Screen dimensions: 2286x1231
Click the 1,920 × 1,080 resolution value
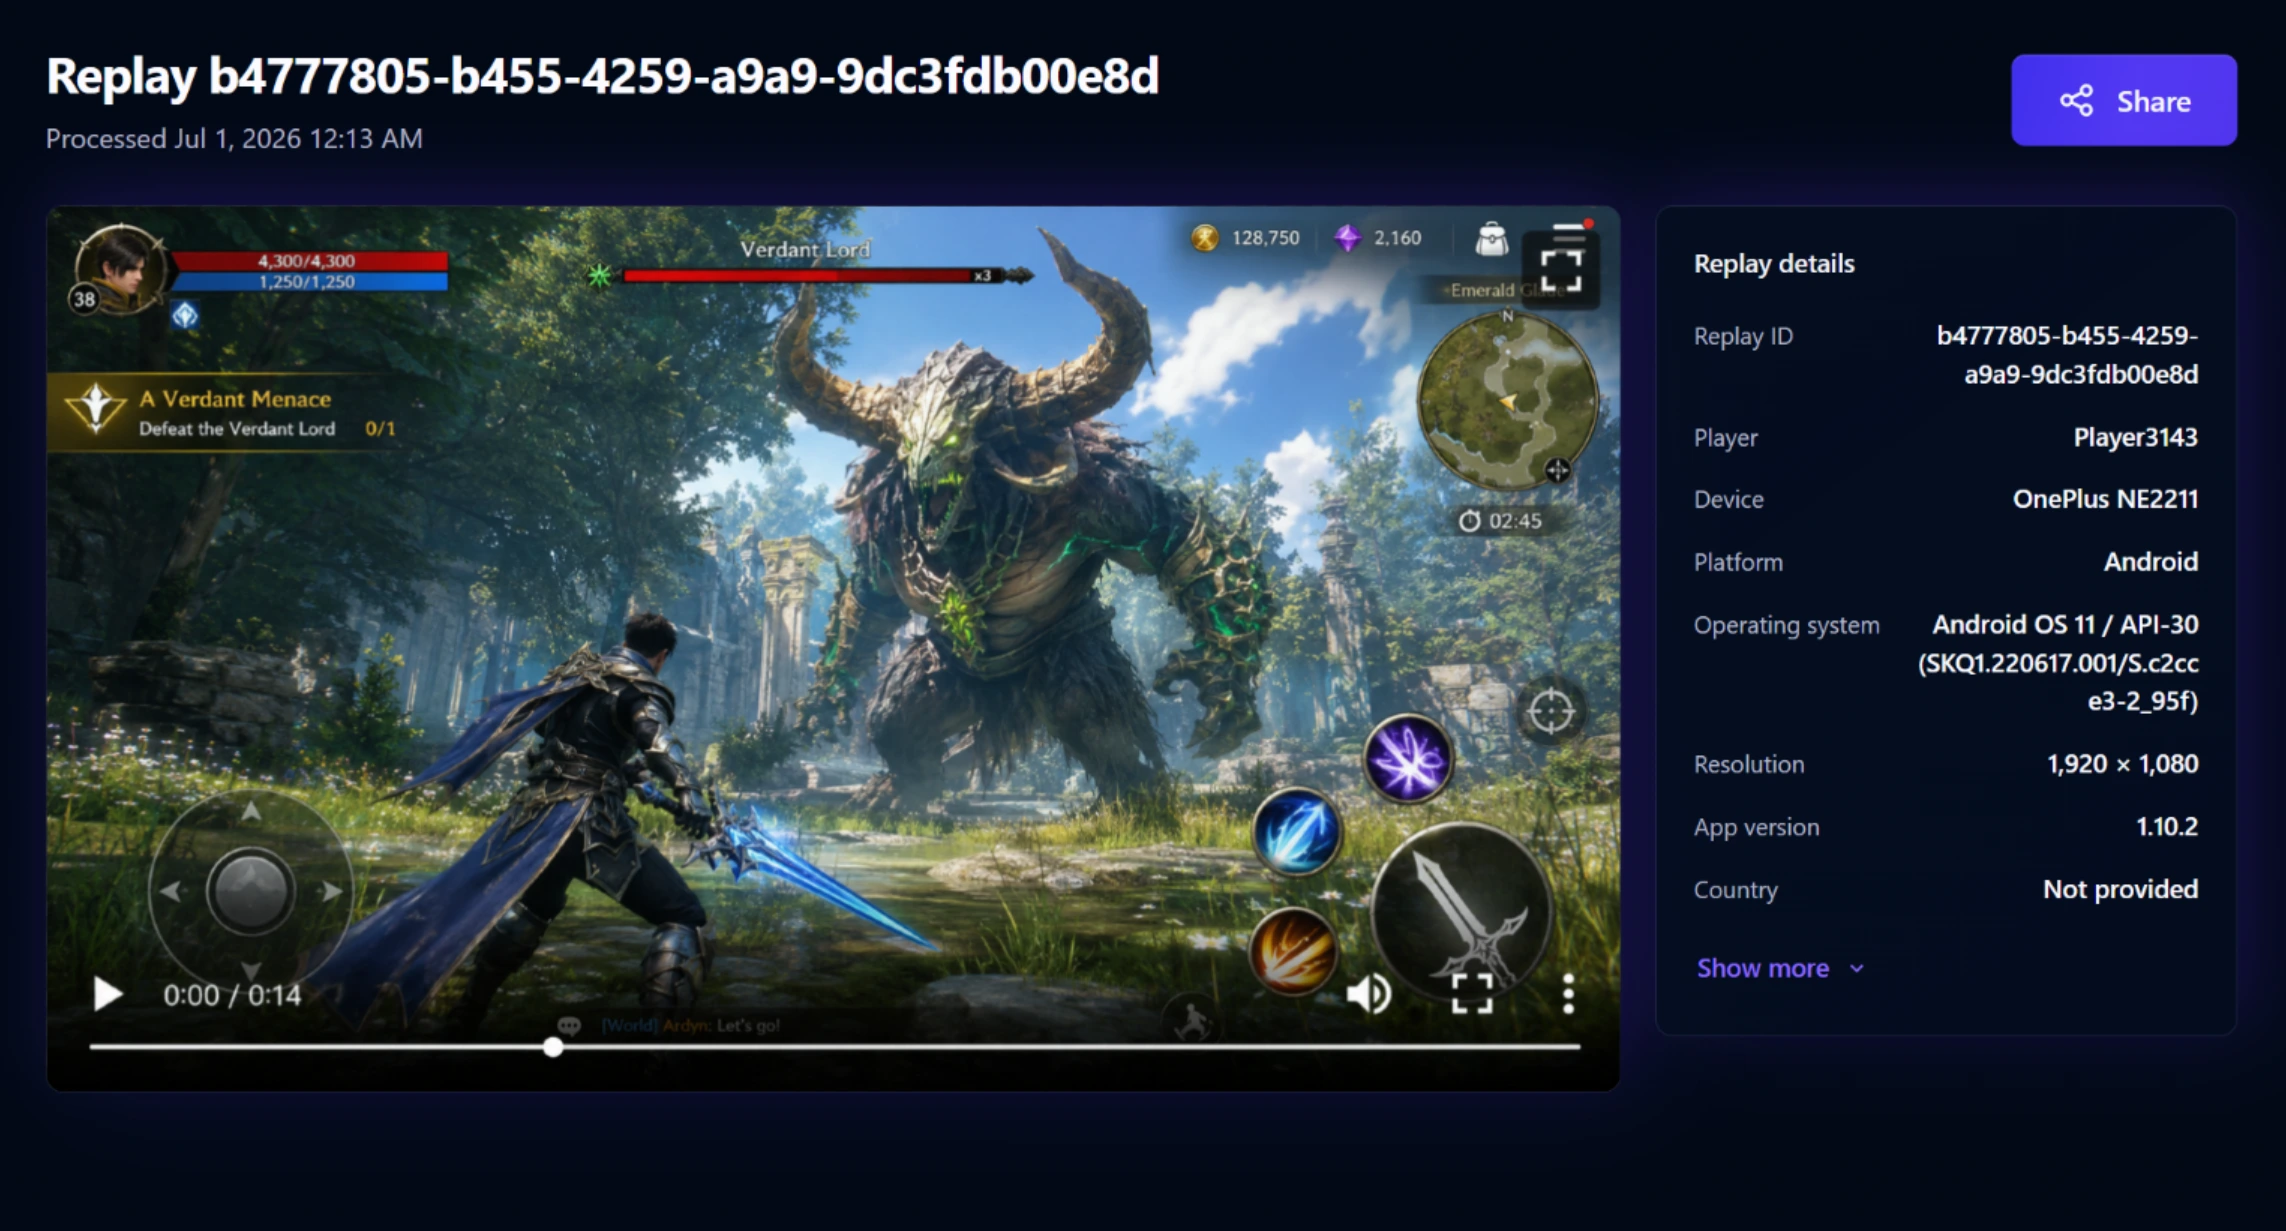[2122, 764]
